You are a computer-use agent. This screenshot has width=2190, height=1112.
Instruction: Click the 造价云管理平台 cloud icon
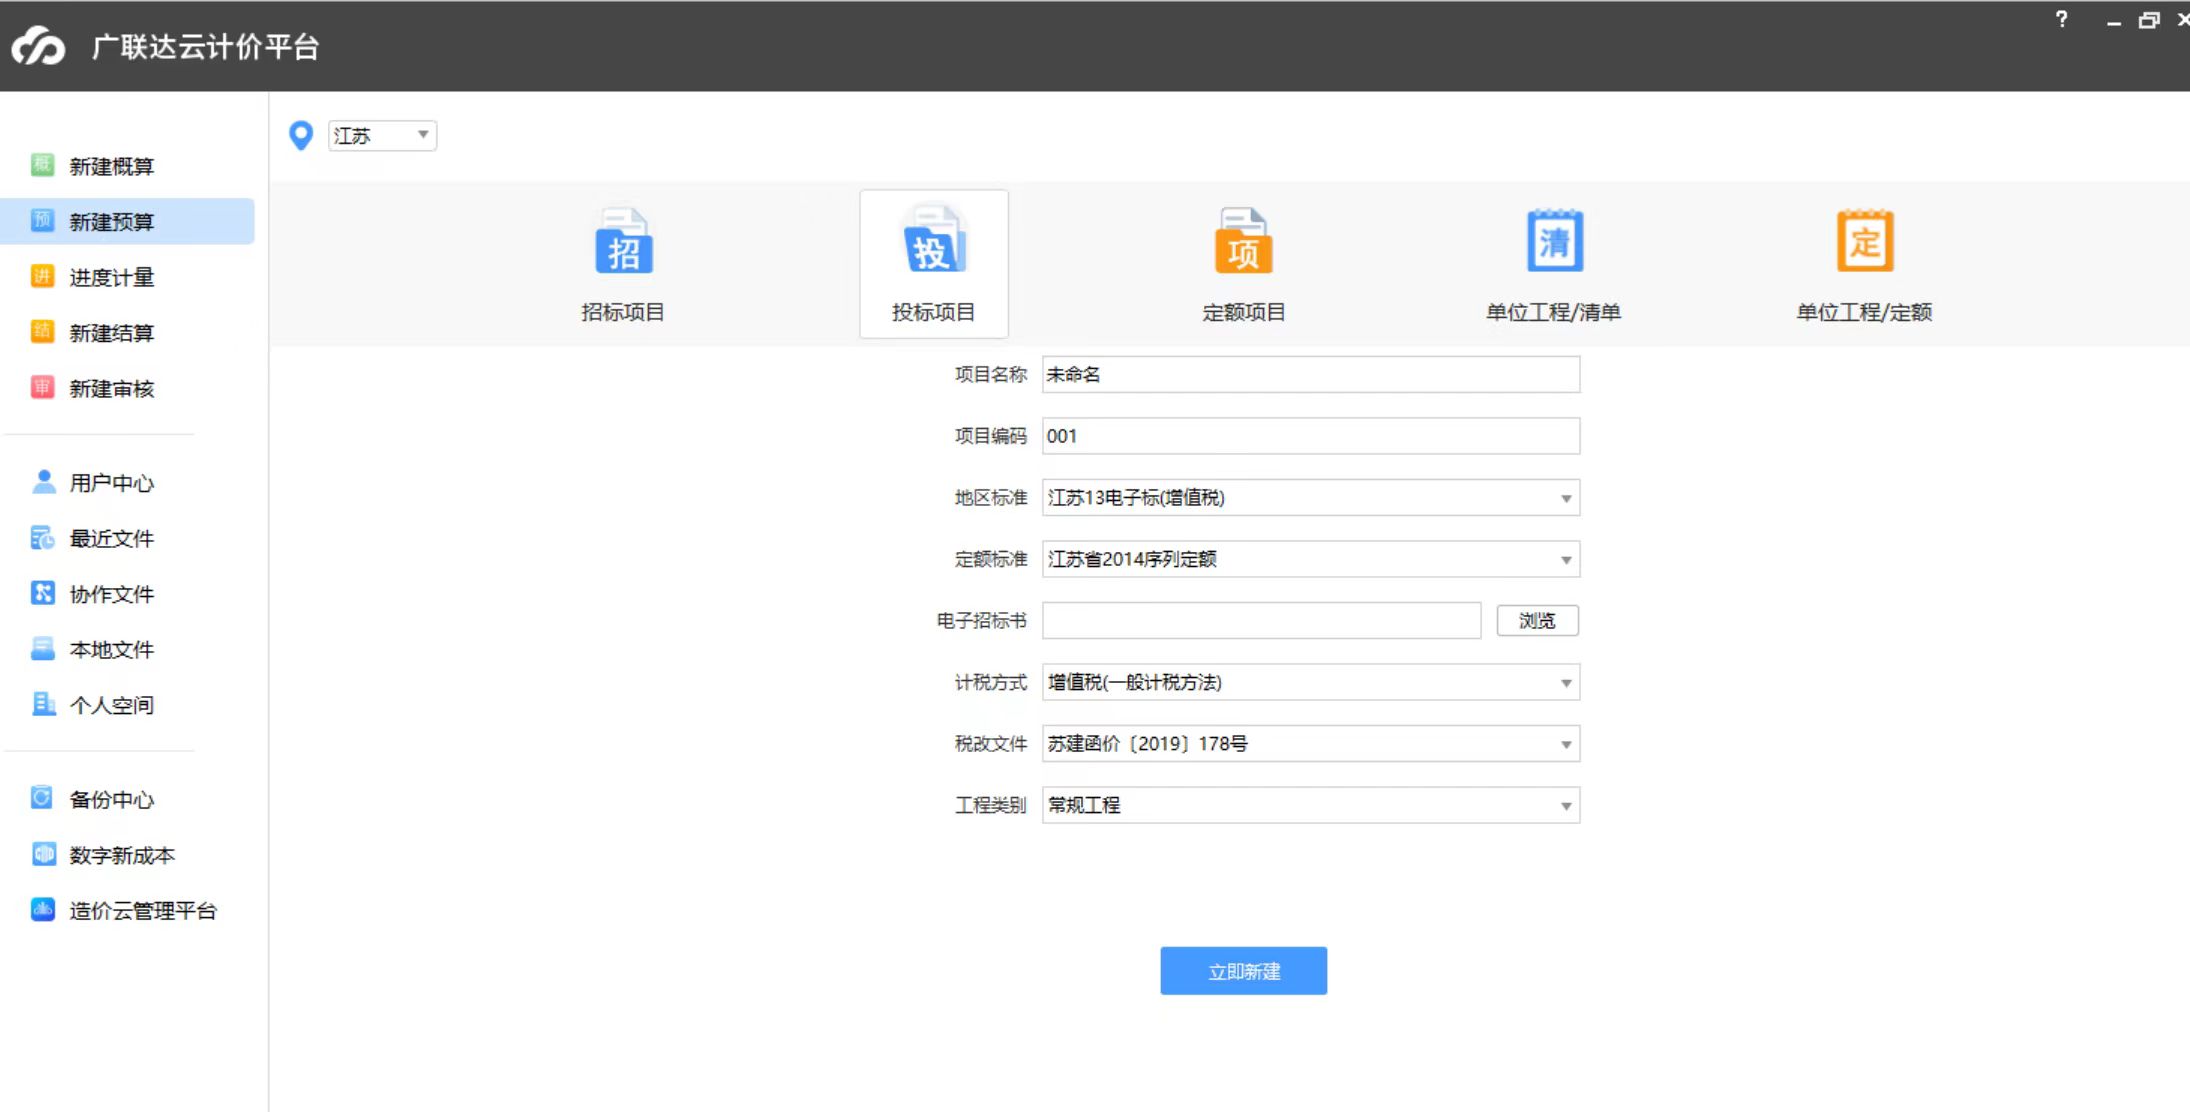[43, 909]
